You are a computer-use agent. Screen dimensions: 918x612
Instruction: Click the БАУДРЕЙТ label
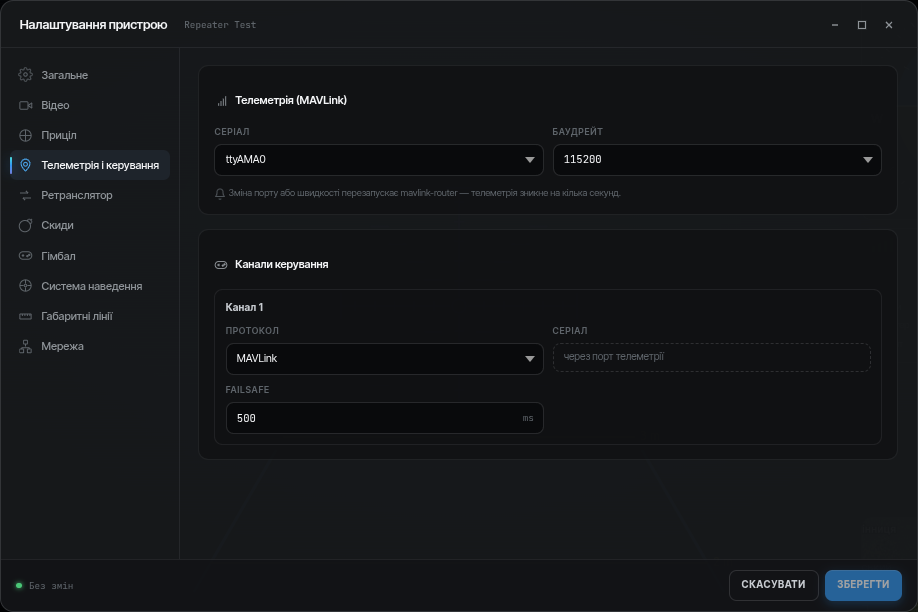click(x=577, y=132)
